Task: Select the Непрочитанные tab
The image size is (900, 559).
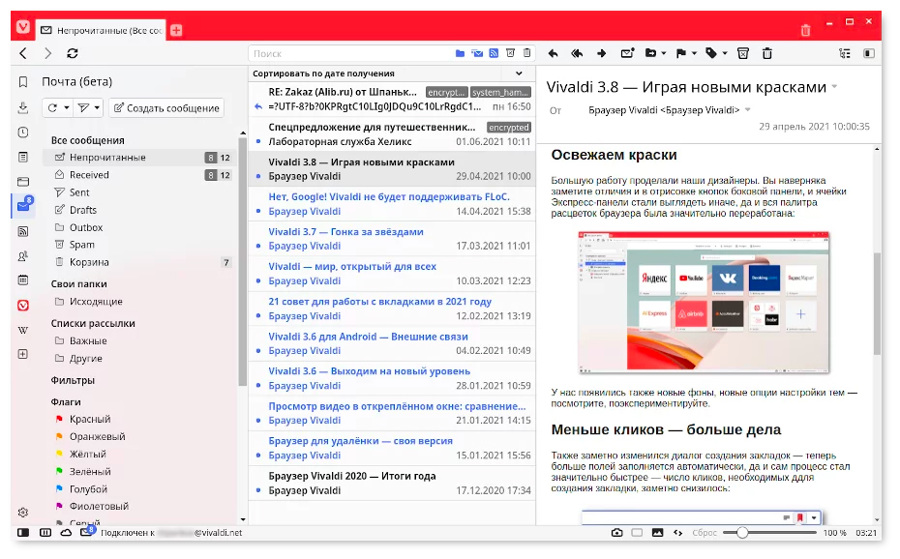Action: point(102,30)
